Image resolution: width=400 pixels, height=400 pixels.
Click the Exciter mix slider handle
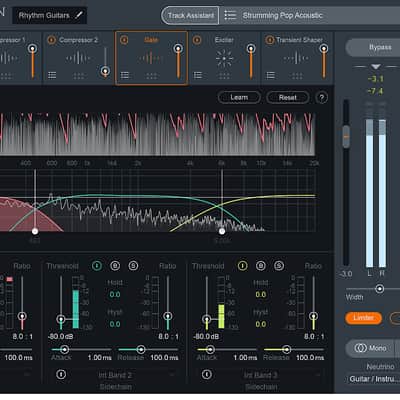pyautogui.click(x=251, y=49)
